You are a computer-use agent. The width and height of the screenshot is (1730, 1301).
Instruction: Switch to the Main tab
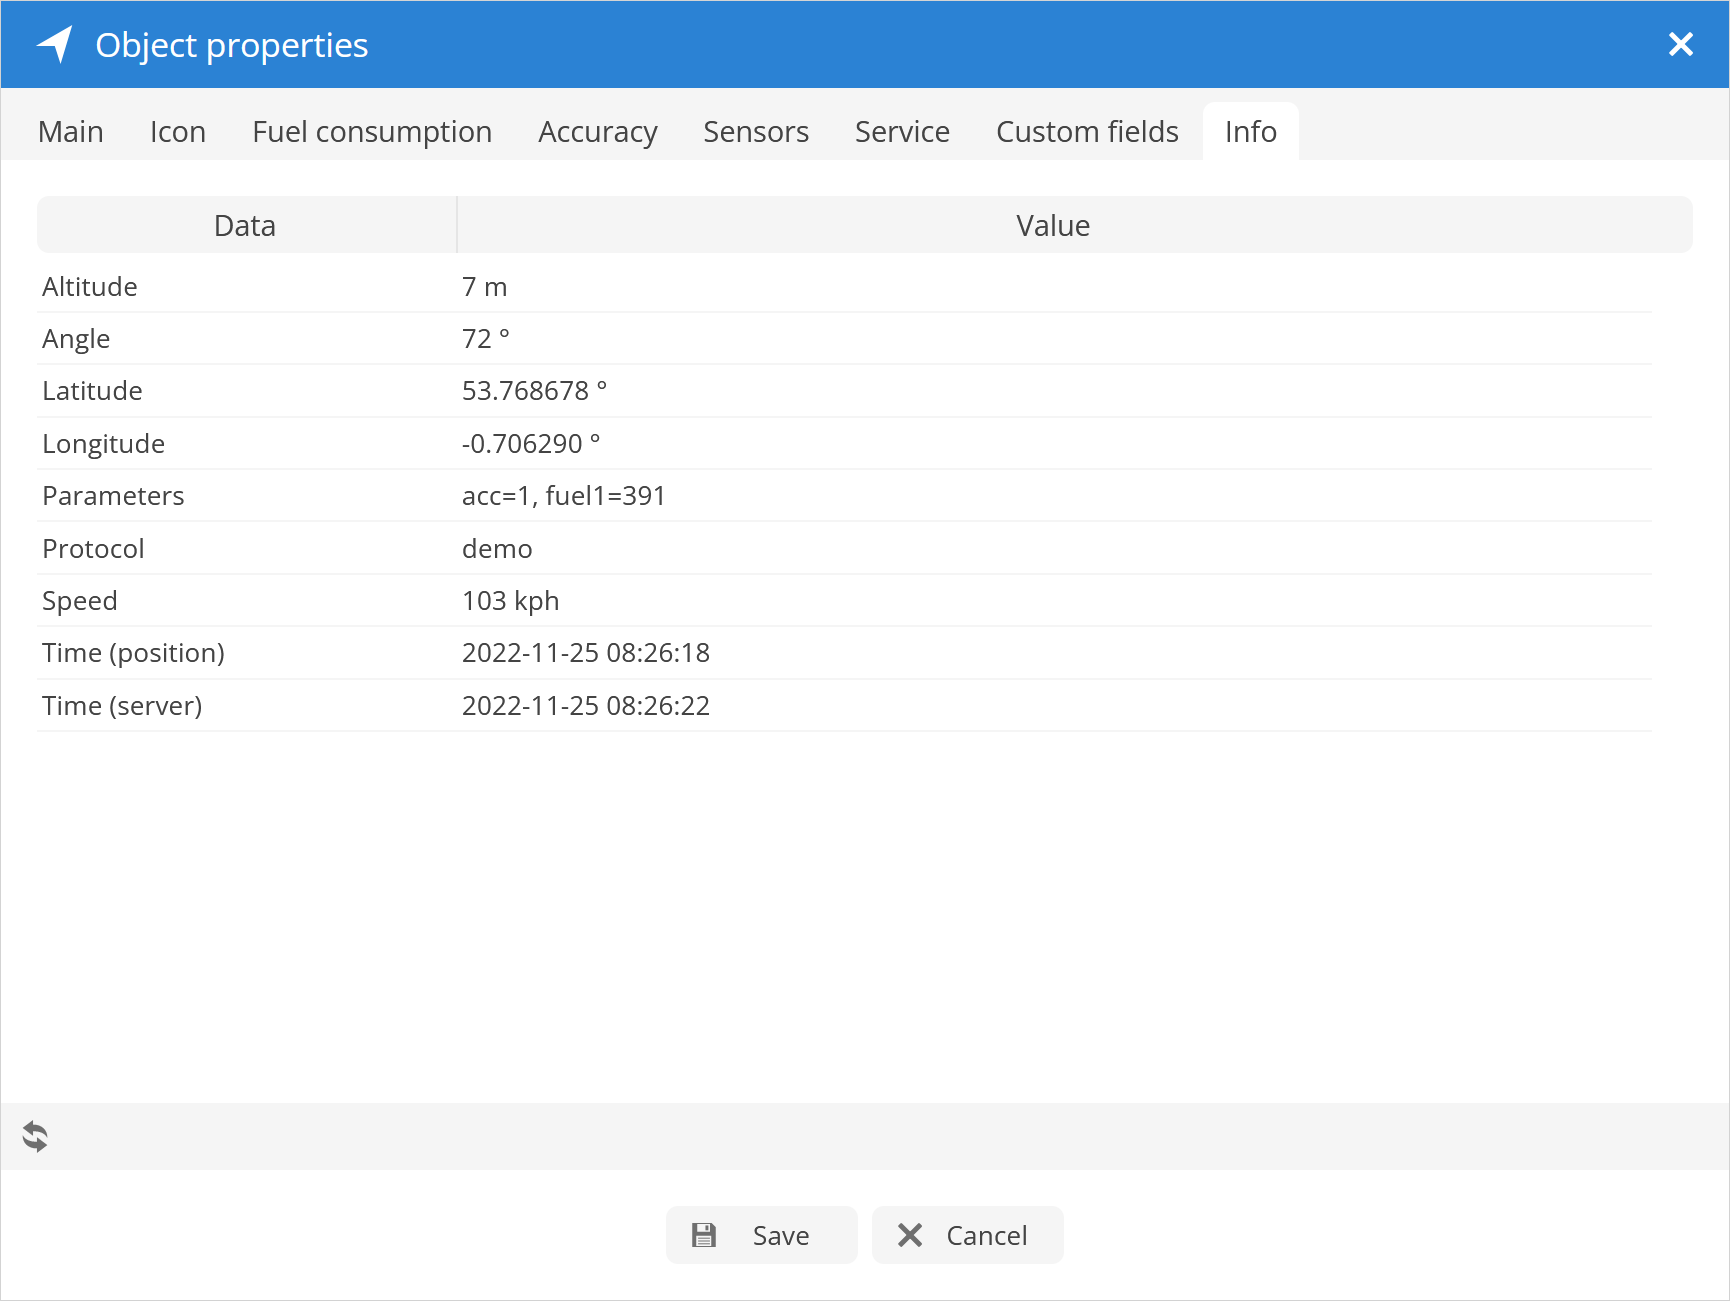click(x=71, y=132)
